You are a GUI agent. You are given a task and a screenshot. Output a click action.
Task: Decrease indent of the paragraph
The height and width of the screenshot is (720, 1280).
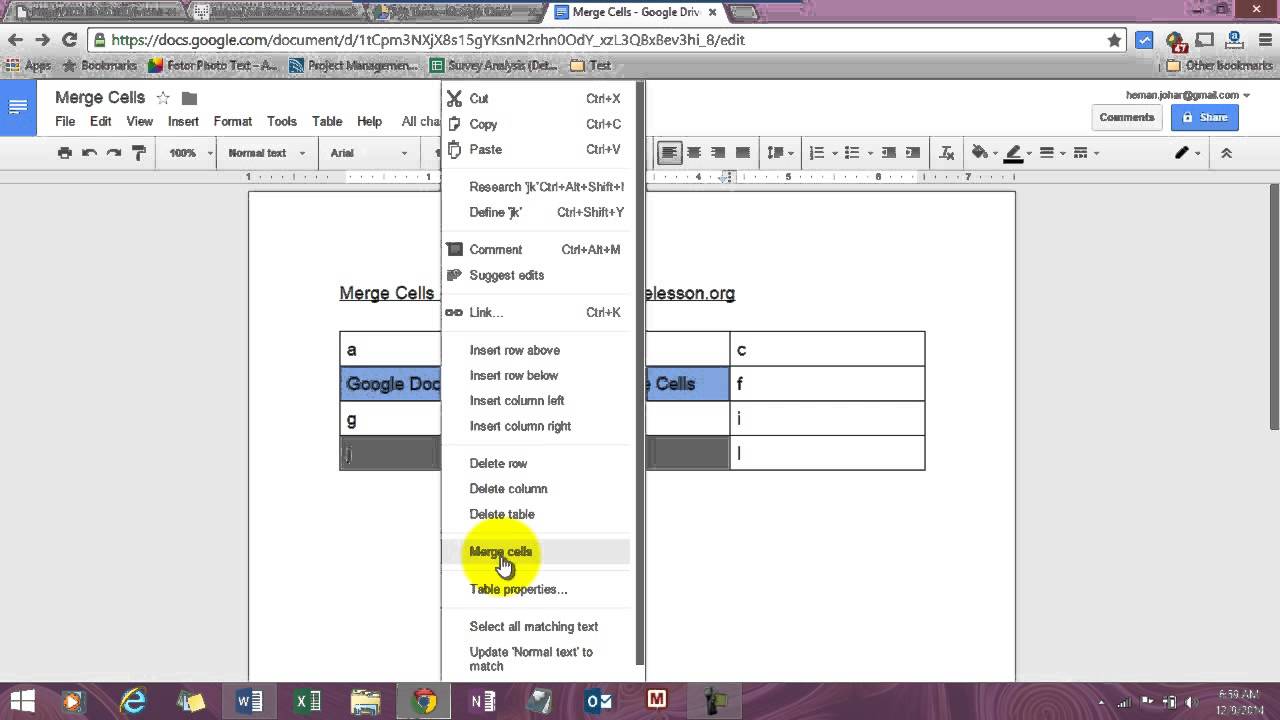point(888,153)
